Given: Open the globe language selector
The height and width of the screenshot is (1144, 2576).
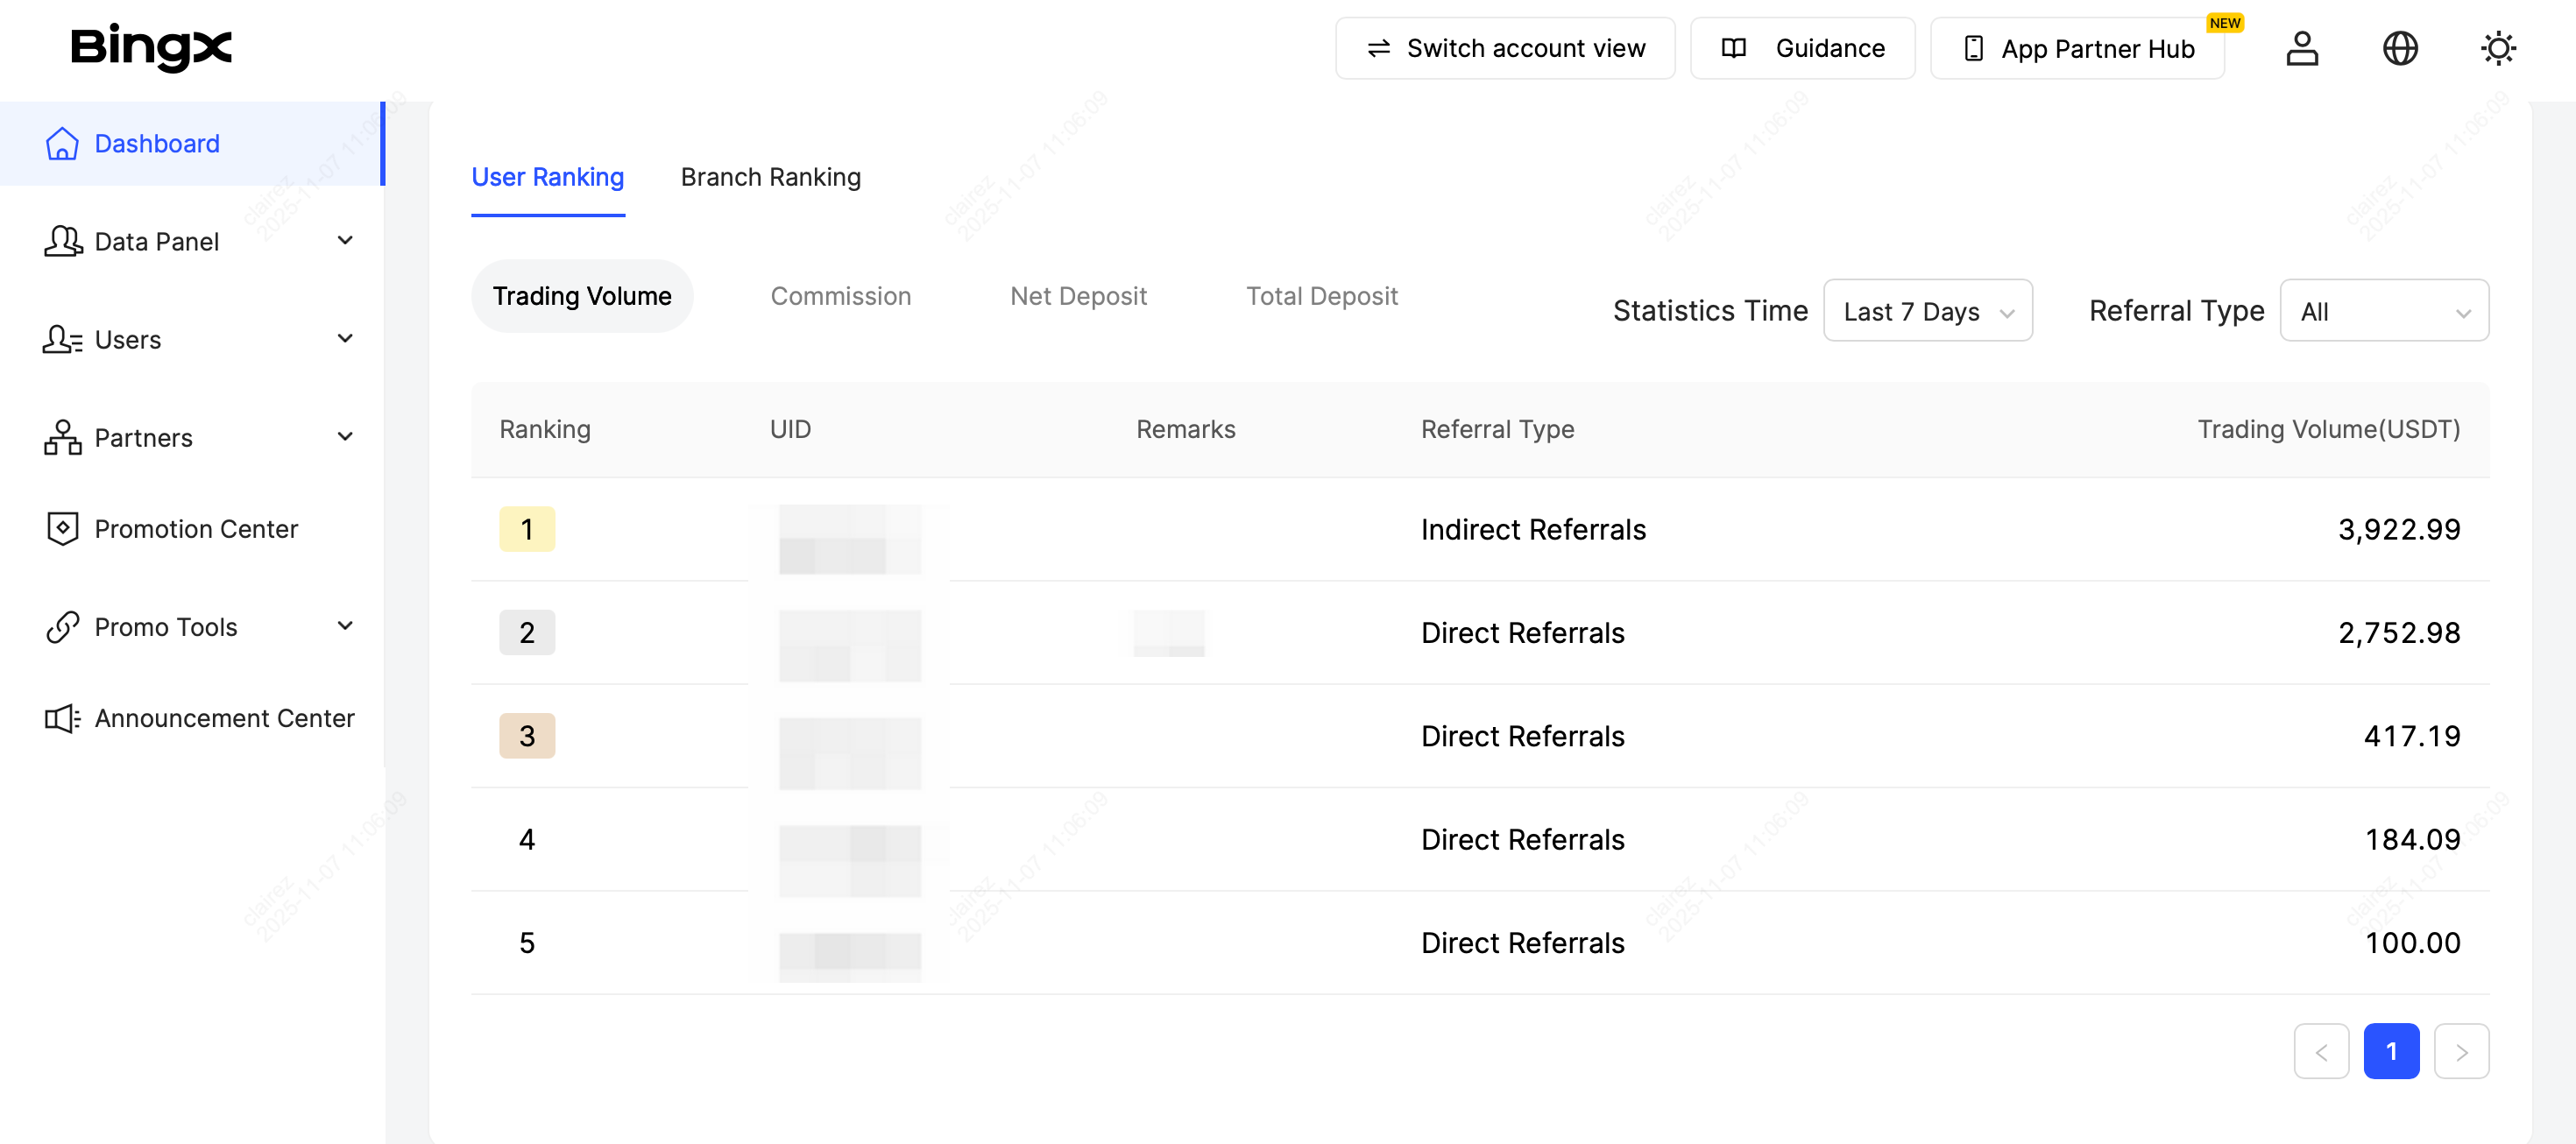Looking at the screenshot, I should pyautogui.click(x=2399, y=48).
